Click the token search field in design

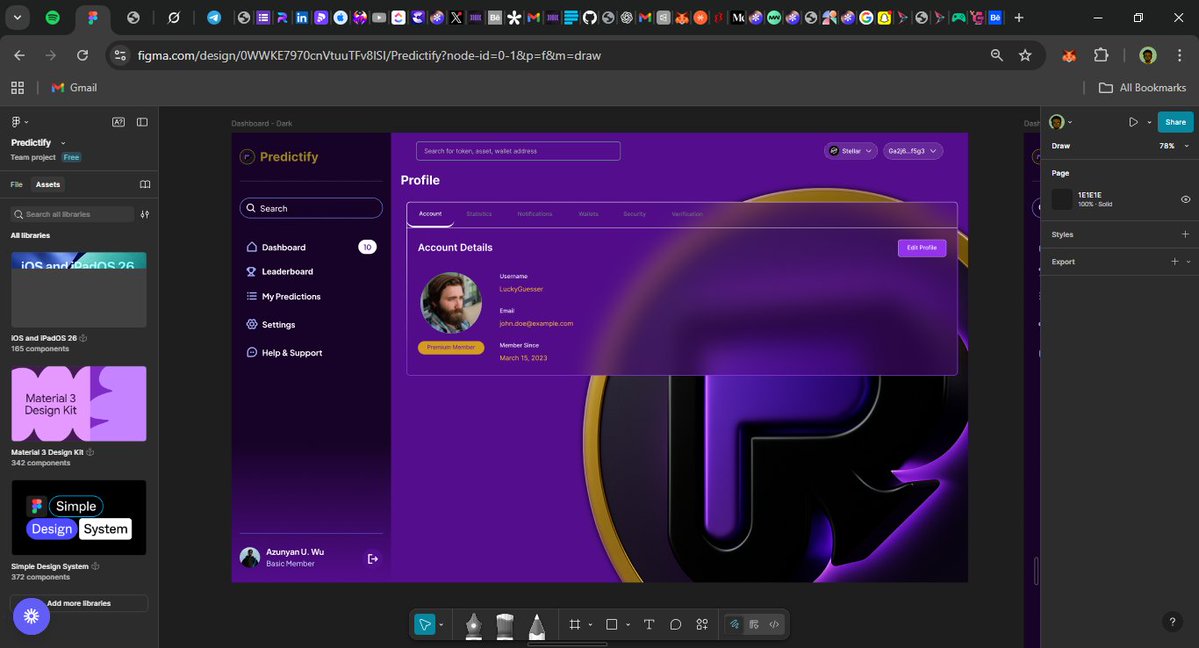(518, 151)
